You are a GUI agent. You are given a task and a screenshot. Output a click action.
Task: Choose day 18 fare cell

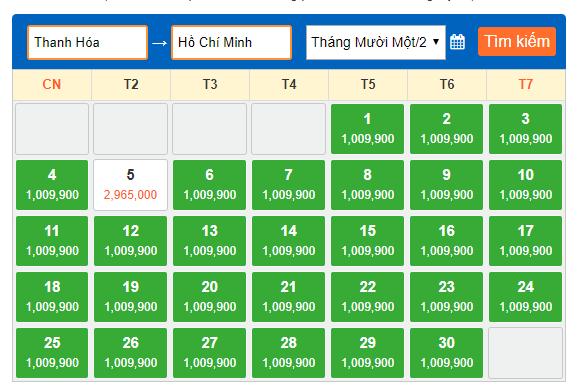(52, 297)
